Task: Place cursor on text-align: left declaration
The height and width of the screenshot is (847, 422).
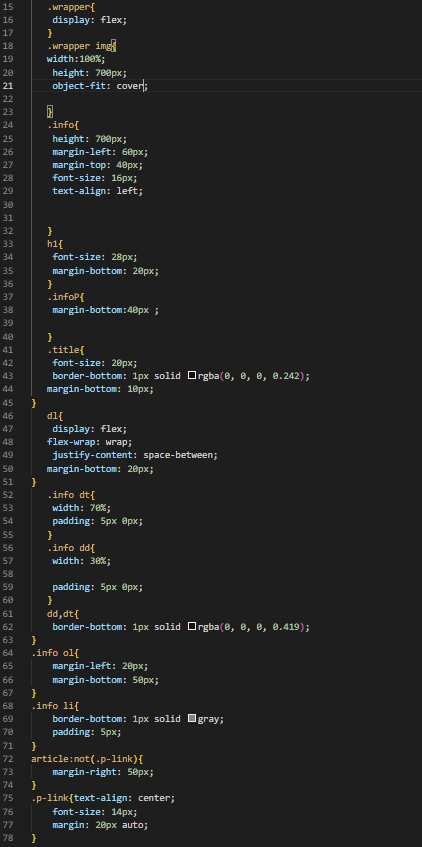Action: pos(97,191)
